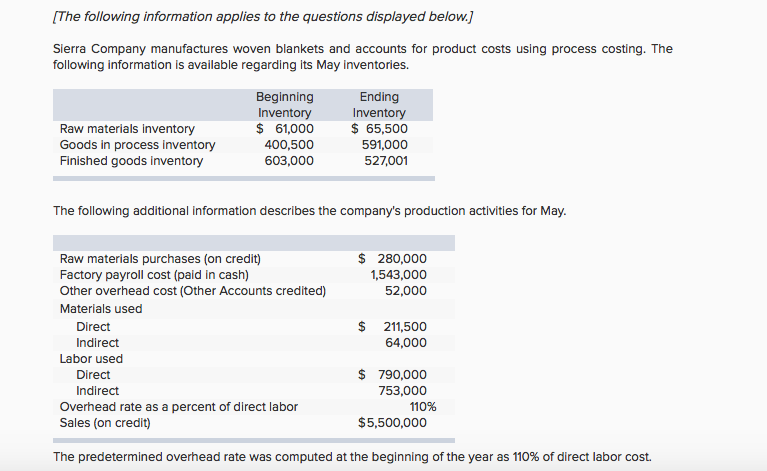Image resolution: width=767 pixels, height=471 pixels.
Task: Click 'The following additional information describes' sentence
Action: coord(309,211)
